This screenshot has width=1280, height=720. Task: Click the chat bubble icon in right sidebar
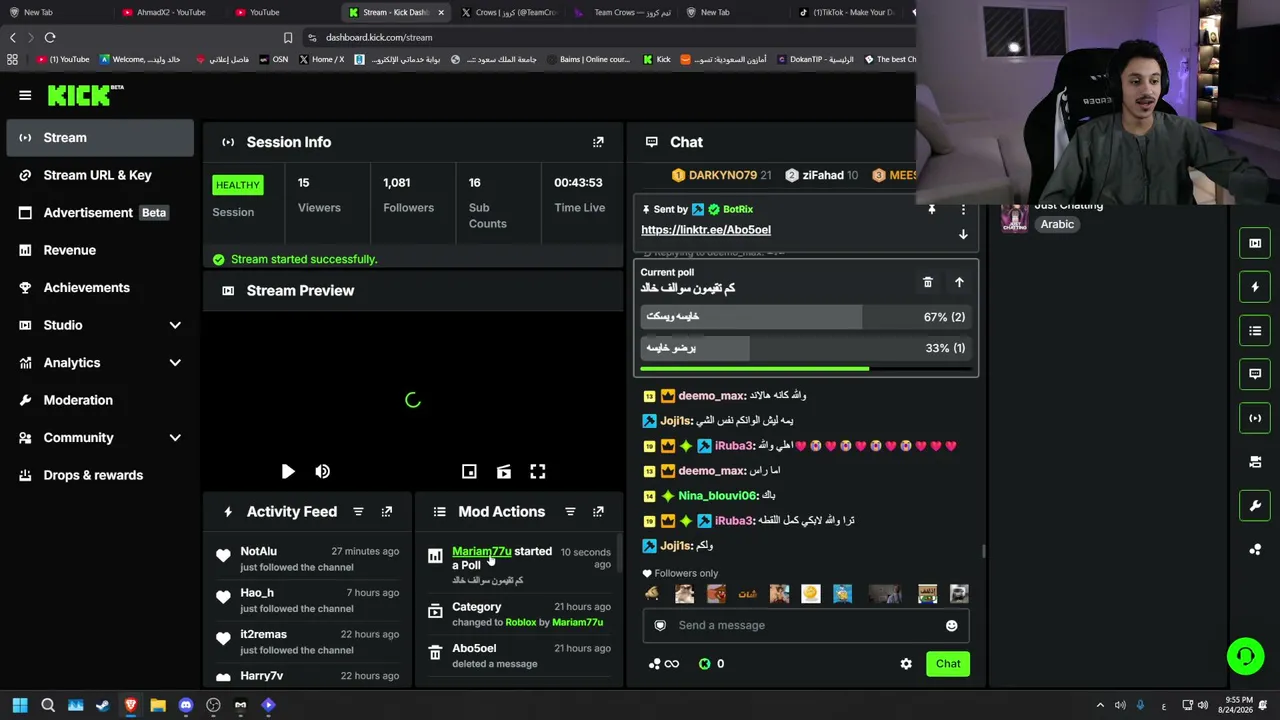pos(1255,374)
